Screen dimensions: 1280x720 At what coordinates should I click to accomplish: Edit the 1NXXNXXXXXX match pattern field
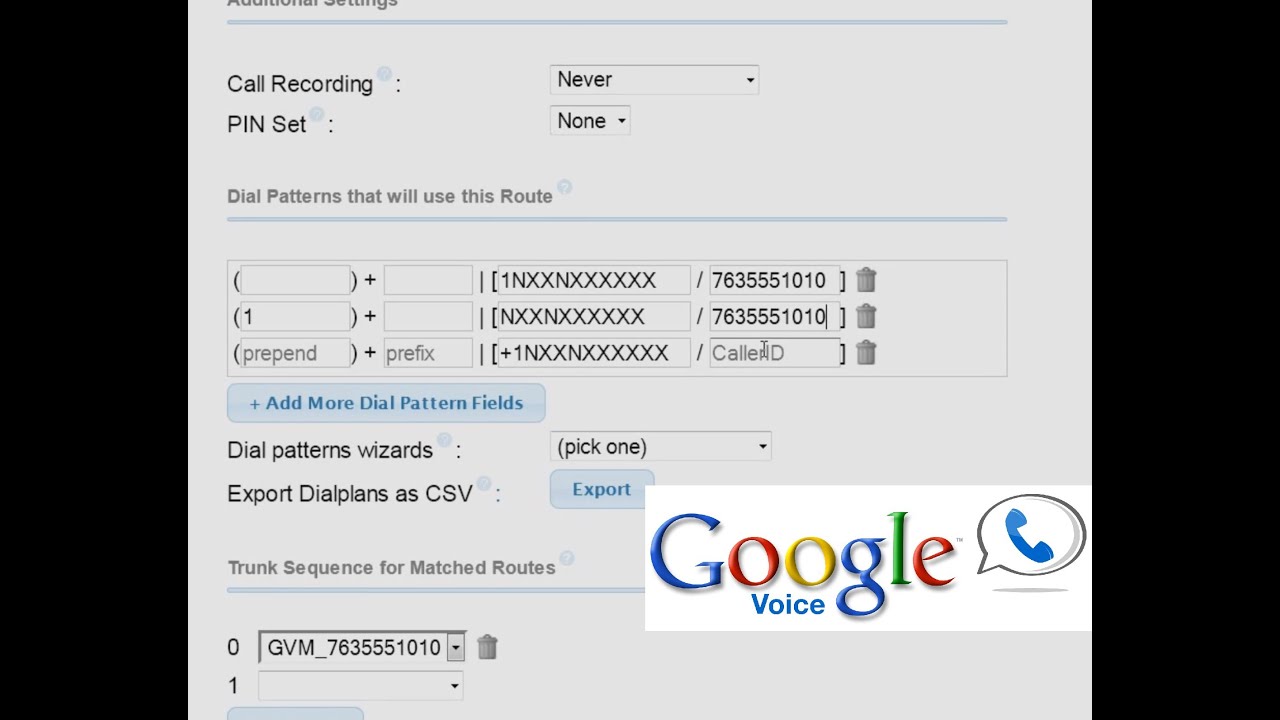tap(594, 280)
